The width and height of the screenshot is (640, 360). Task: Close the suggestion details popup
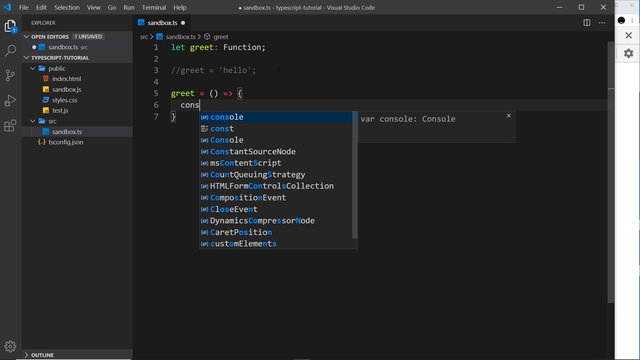pos(509,116)
